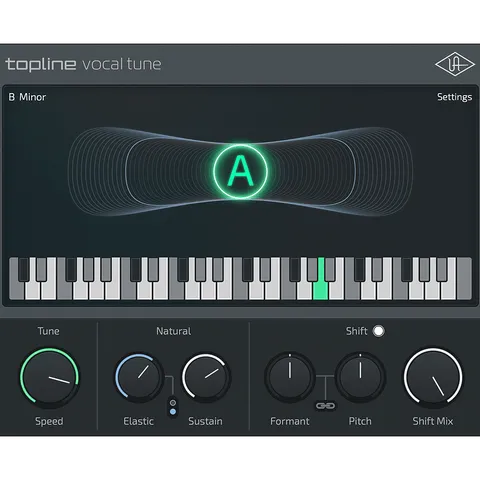
Task: Click the Tune section label
Action: 49,331
